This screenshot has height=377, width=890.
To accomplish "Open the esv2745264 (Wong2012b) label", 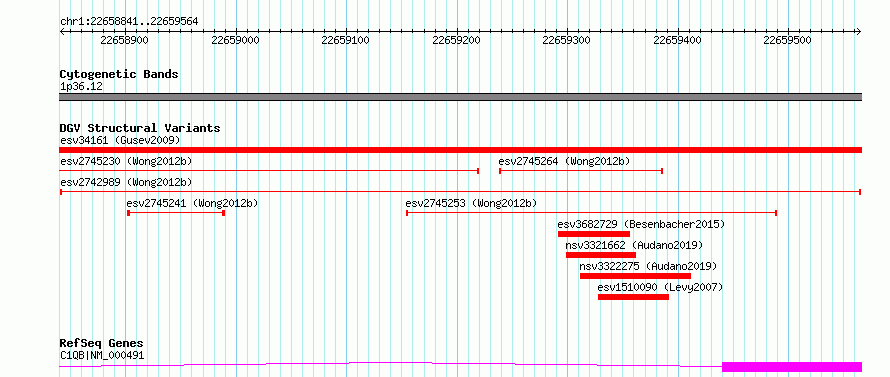I will pos(564,161).
